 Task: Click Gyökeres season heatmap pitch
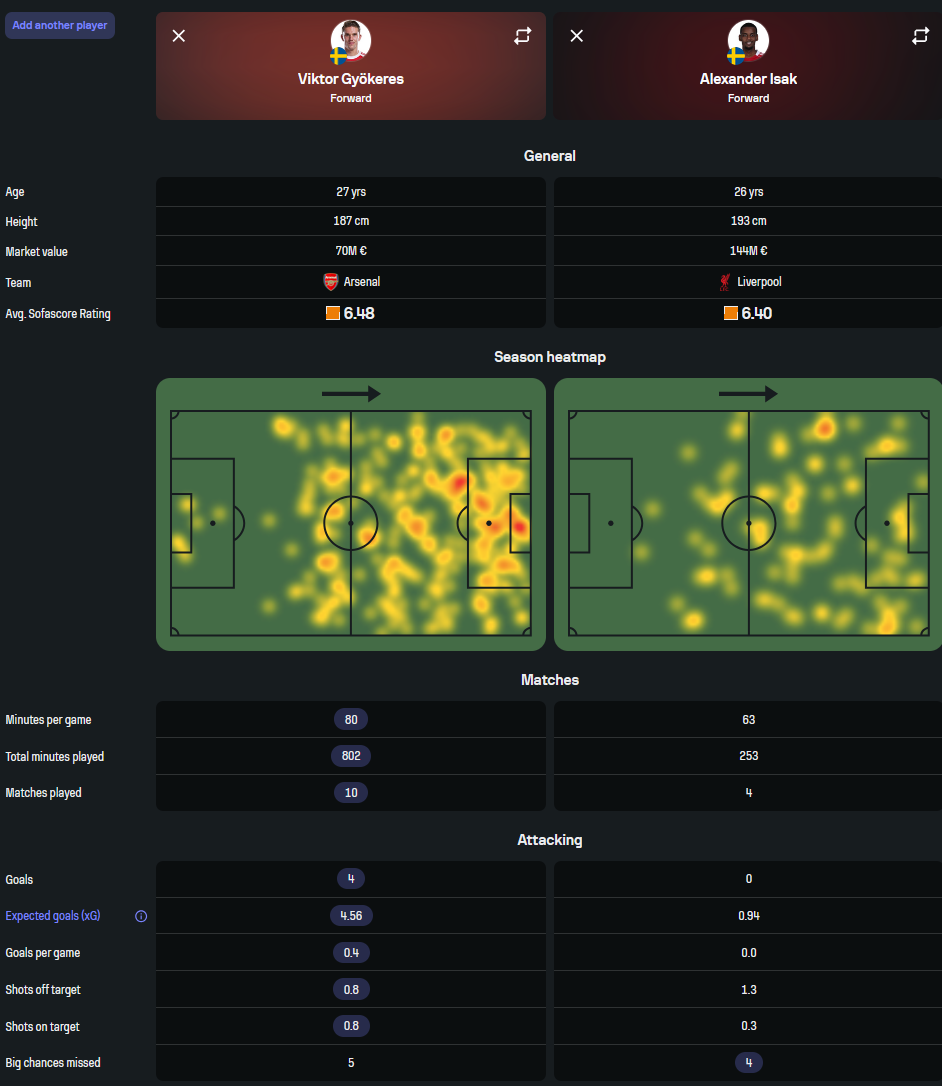coord(351,522)
